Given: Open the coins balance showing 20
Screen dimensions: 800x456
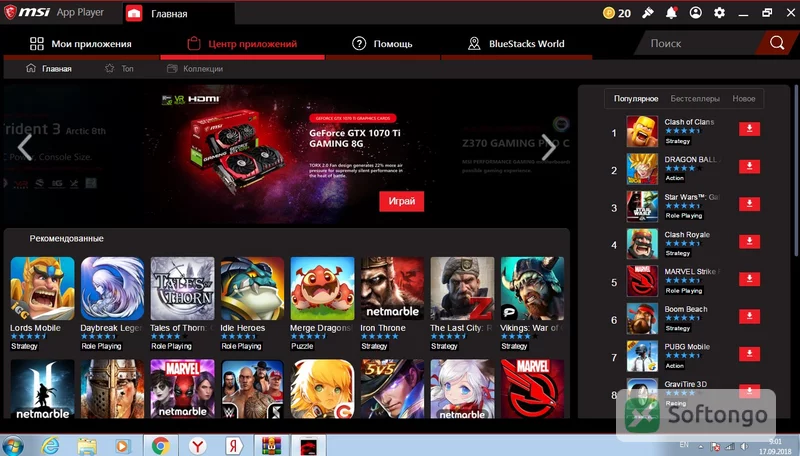Looking at the screenshot, I should (x=617, y=13).
